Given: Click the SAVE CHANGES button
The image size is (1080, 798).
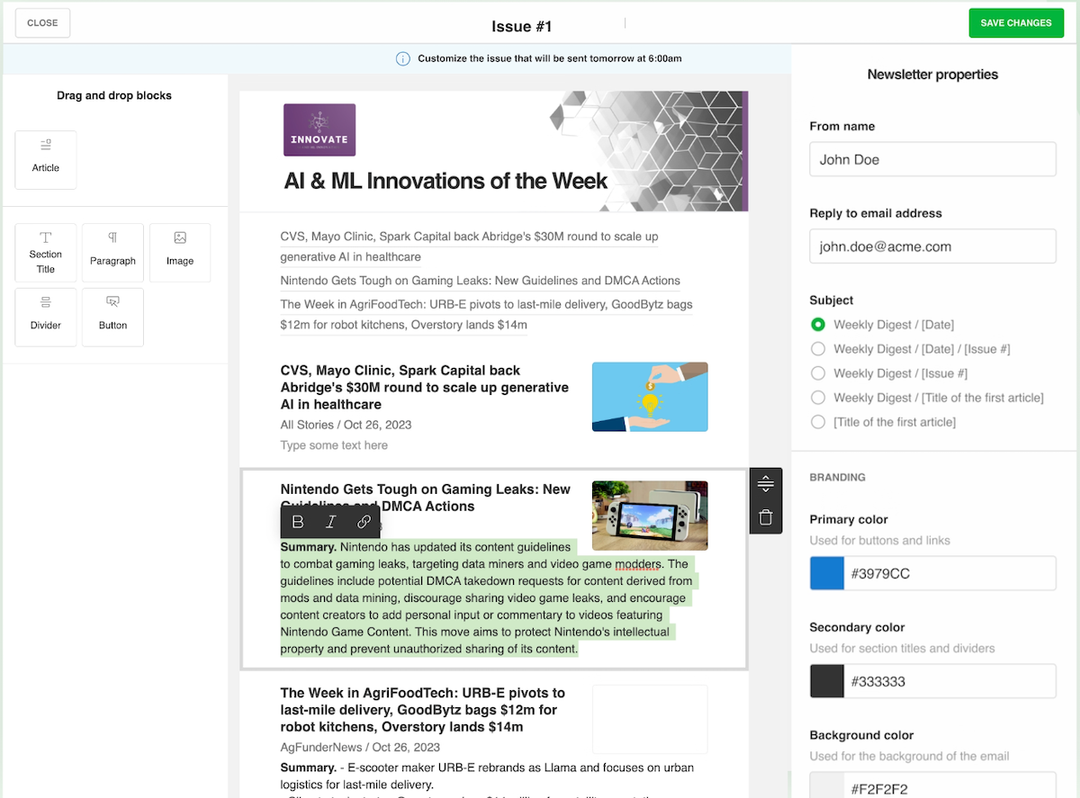Looking at the screenshot, I should tap(1016, 22).
